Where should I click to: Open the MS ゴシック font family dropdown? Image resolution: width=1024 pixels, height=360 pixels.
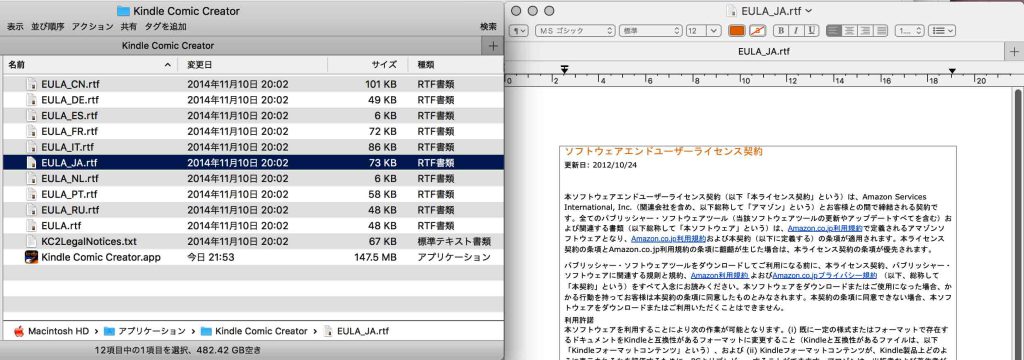pyautogui.click(x=575, y=31)
